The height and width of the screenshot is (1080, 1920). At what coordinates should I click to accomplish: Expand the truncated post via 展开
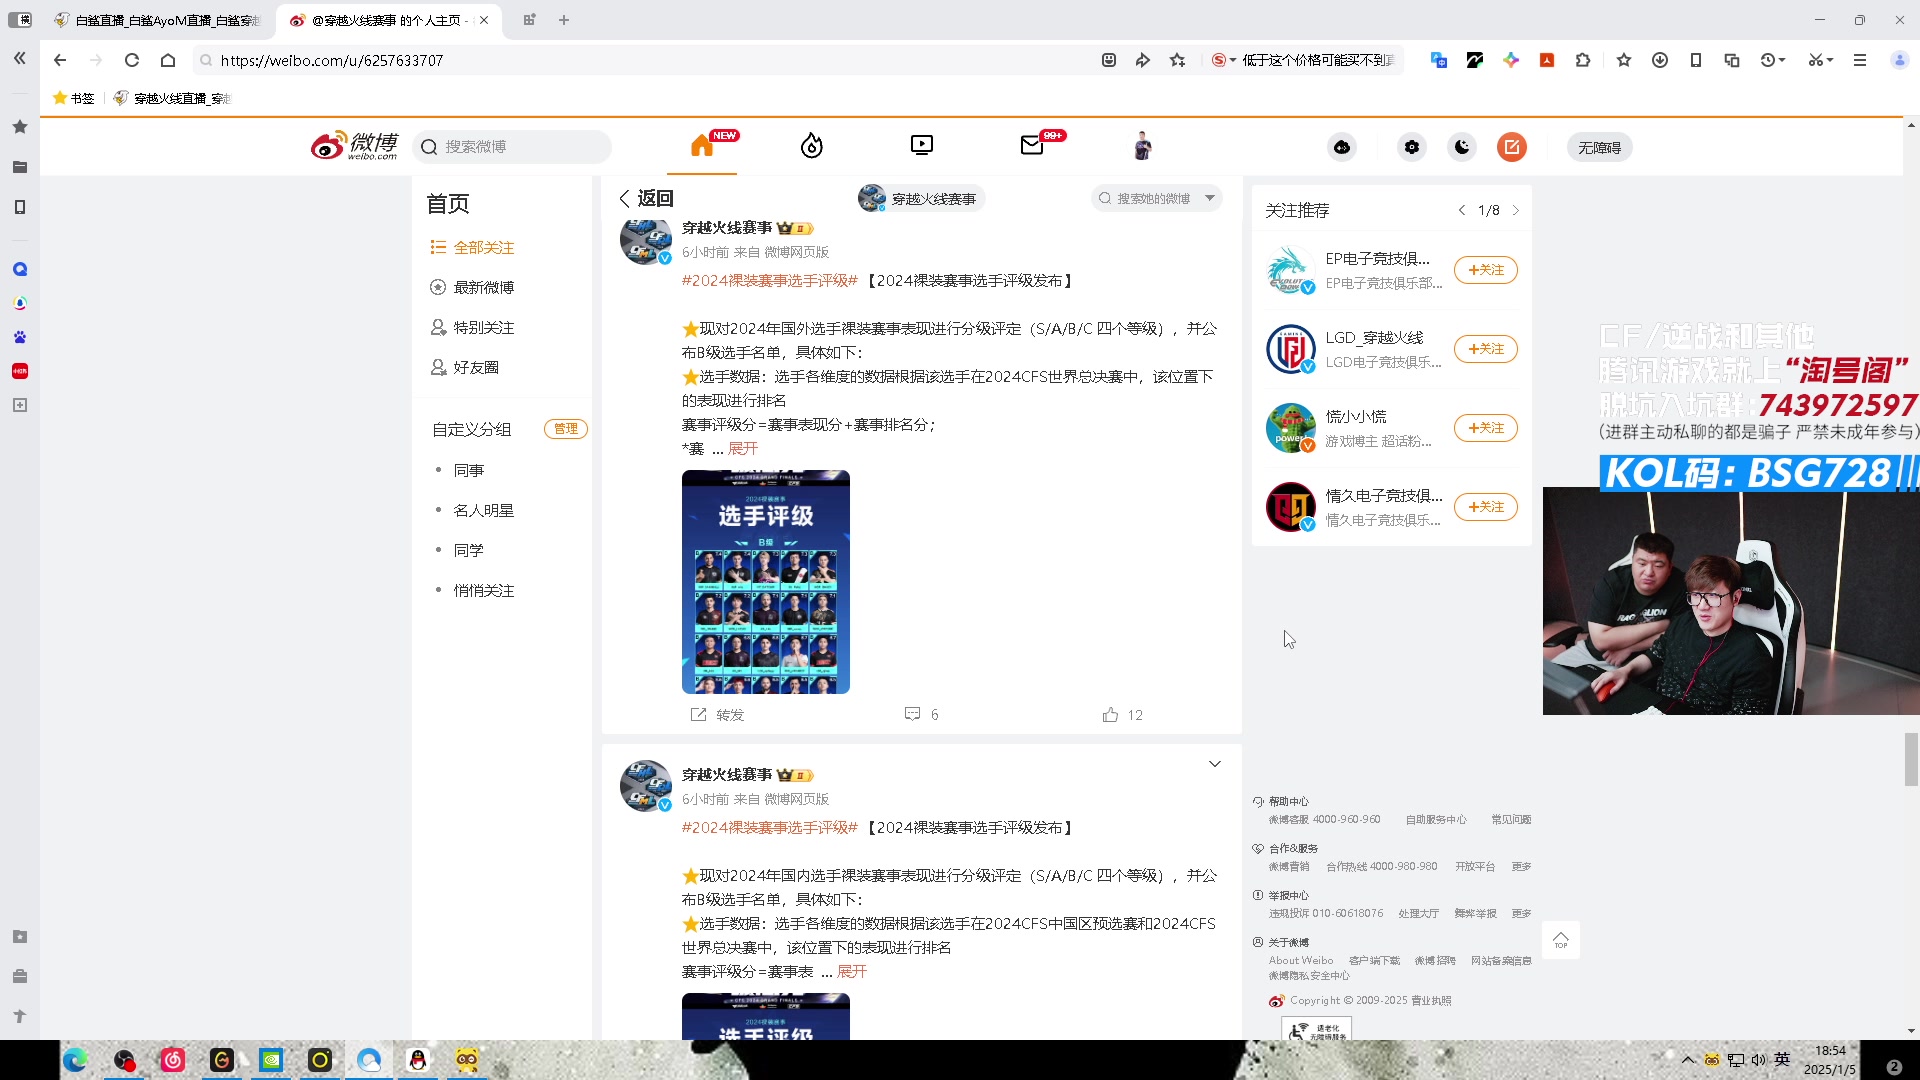coord(743,448)
